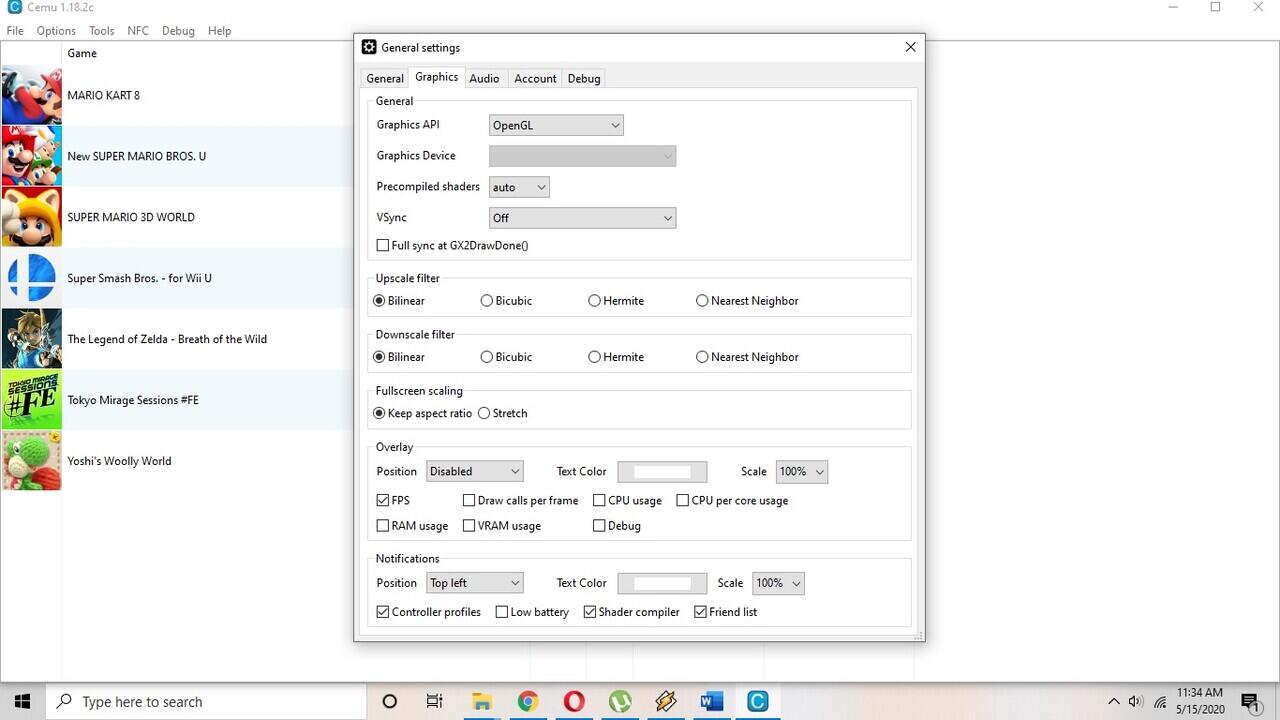Open uTorrent from taskbar
This screenshot has height=720, width=1280.
(619, 701)
